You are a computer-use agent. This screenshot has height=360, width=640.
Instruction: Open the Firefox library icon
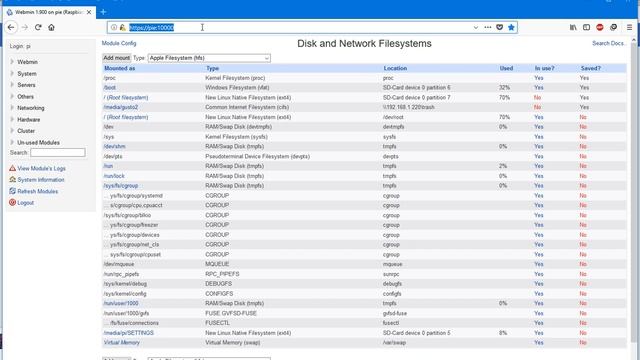573,27
